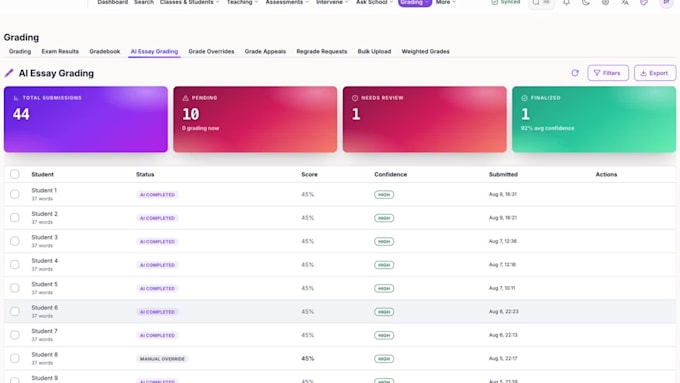Refresh the AI Essay Grading list
The width and height of the screenshot is (680, 383).
tap(575, 73)
